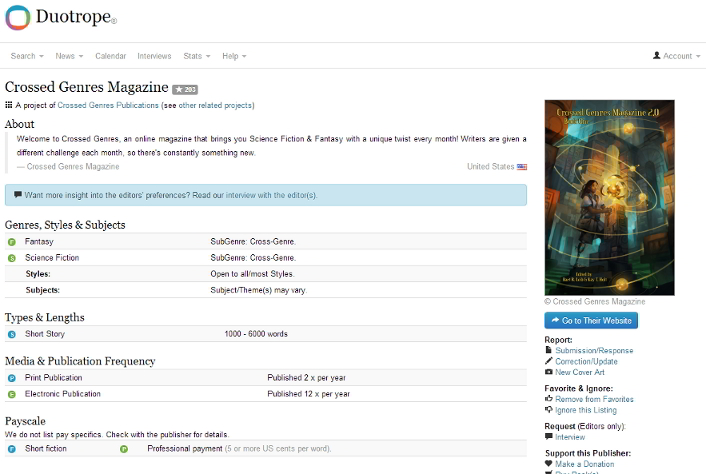This screenshot has height=474, width=706.
Task: Click the green Electronic Publication icon
Action: (x=12, y=394)
